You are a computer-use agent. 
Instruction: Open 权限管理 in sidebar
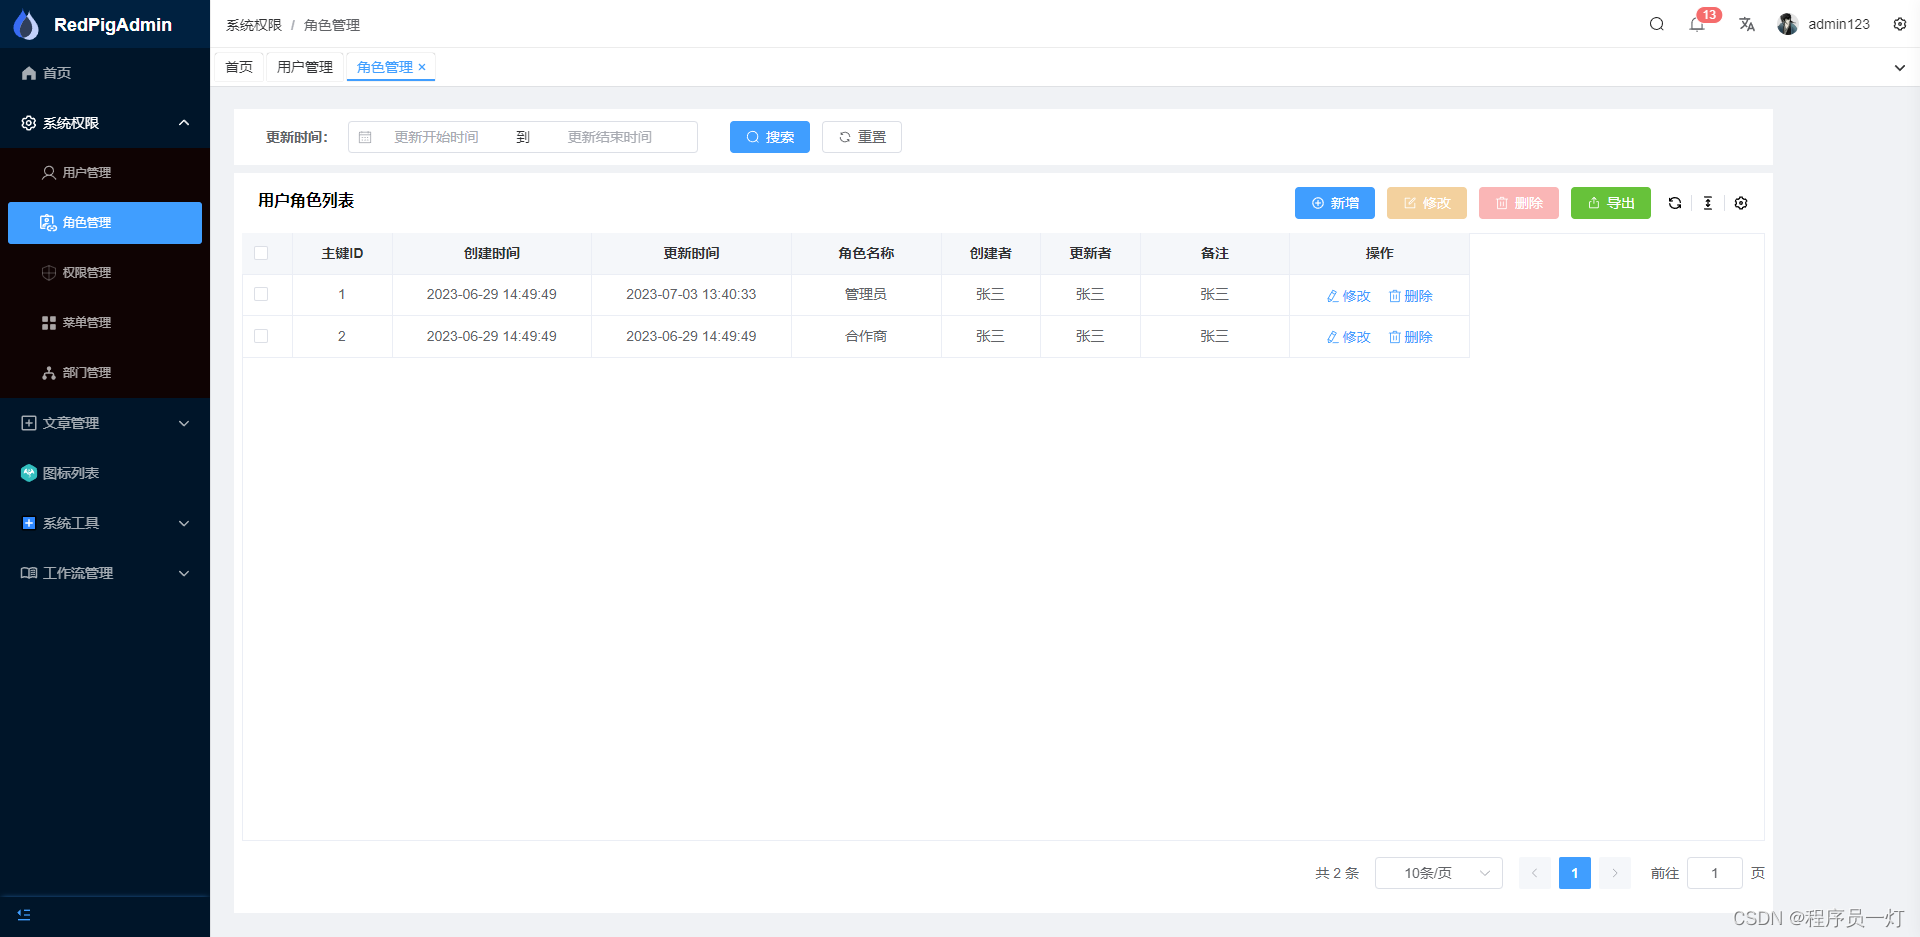point(105,273)
